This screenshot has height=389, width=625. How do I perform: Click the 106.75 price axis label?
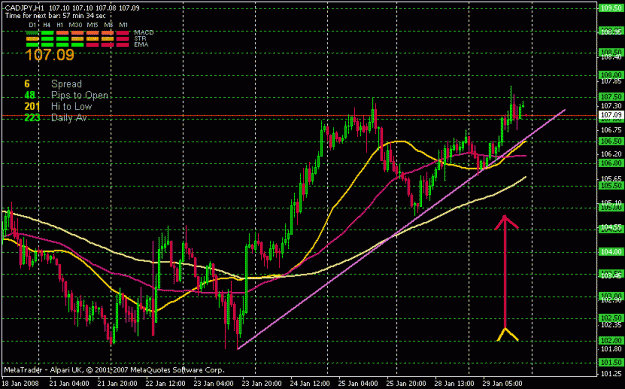611,130
